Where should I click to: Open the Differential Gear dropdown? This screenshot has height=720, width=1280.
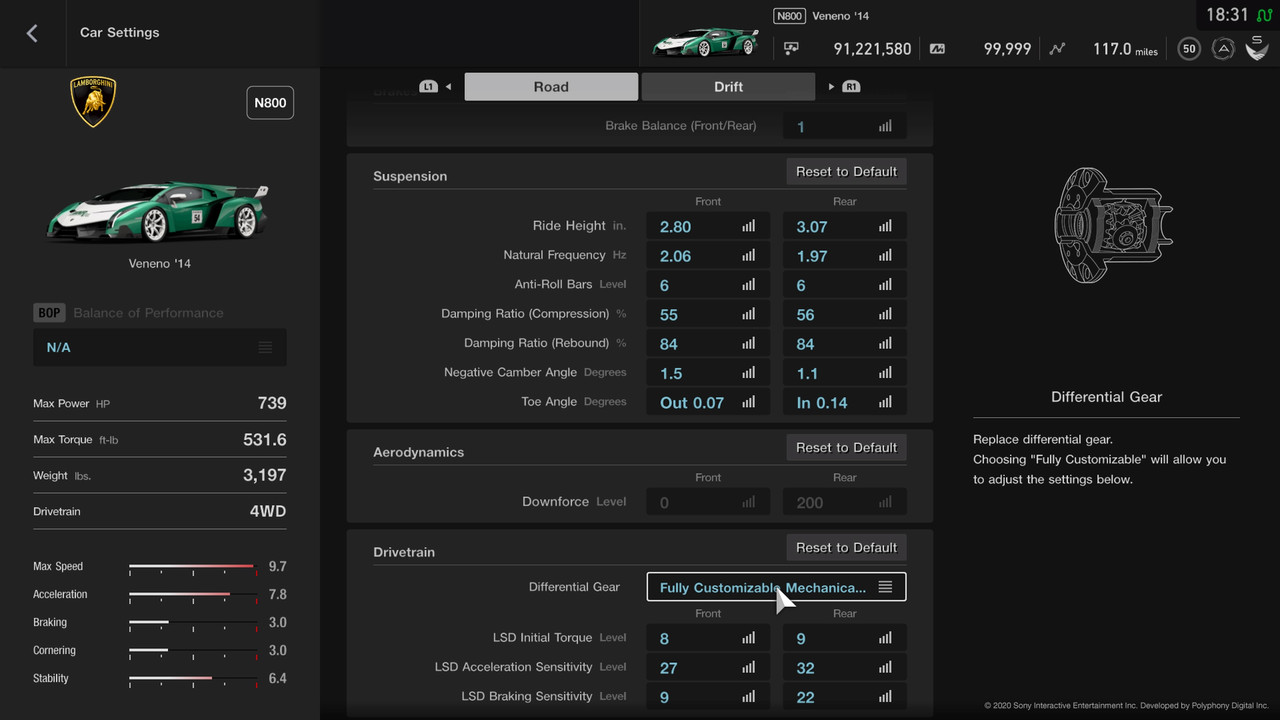(777, 587)
